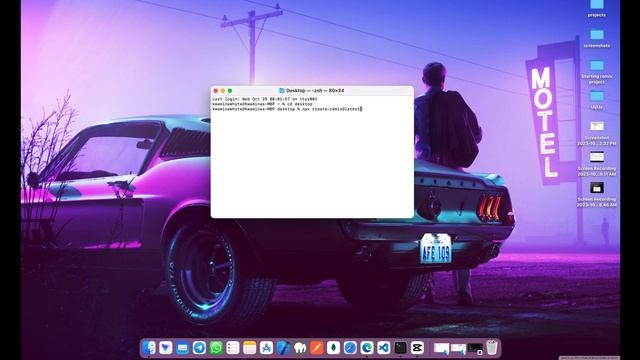Select the Screenshot 2:32 PM file
Image resolution: width=640 pixels, height=360 pixels.
point(596,133)
